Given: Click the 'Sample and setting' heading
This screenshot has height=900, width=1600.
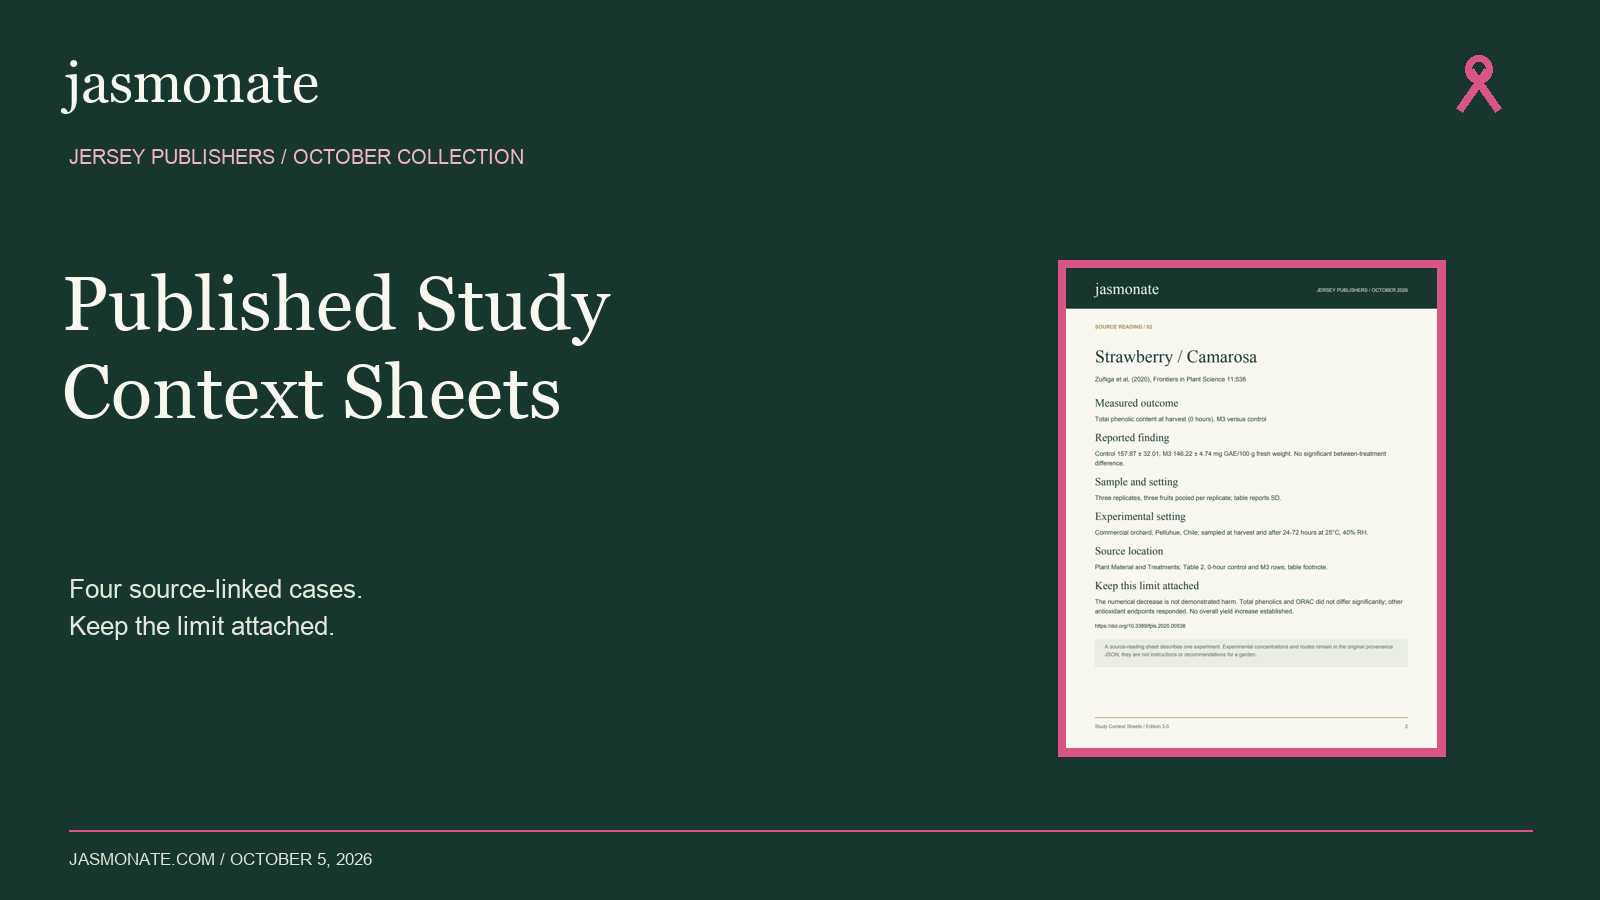Looking at the screenshot, I should coord(1136,482).
